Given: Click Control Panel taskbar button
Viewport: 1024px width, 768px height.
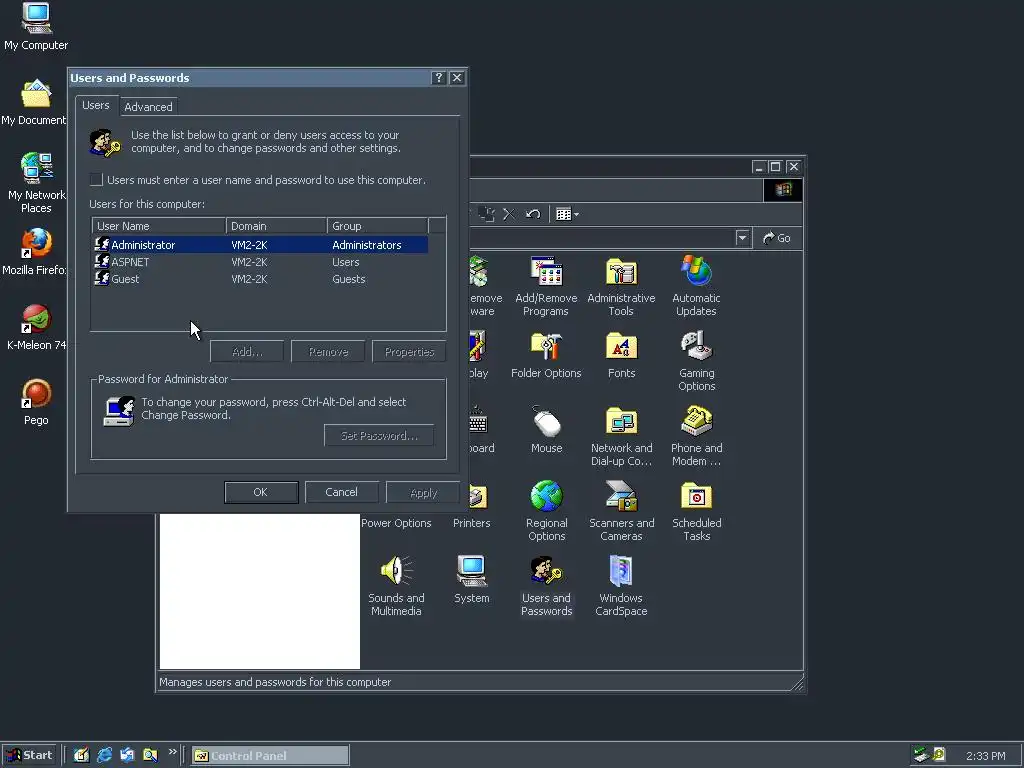Looking at the screenshot, I should [270, 756].
